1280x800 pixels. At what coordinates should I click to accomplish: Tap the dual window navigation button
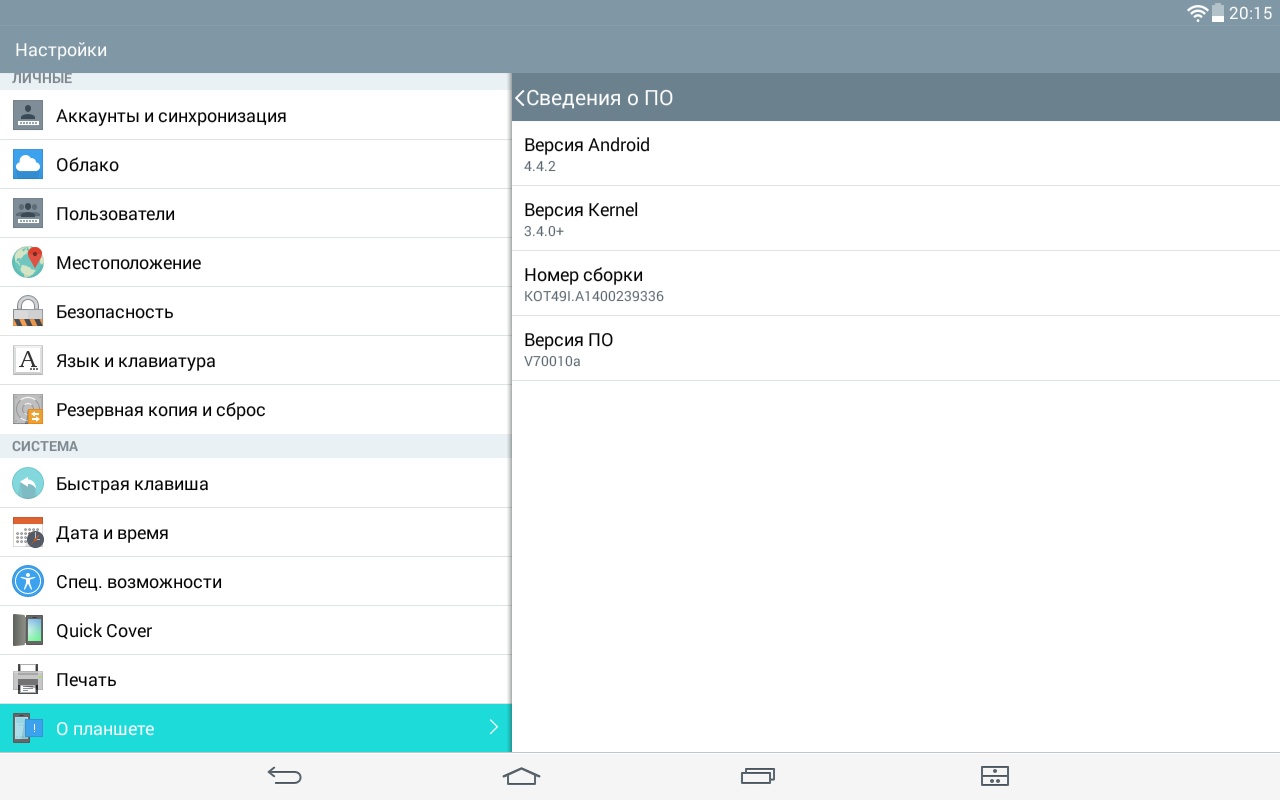[994, 776]
